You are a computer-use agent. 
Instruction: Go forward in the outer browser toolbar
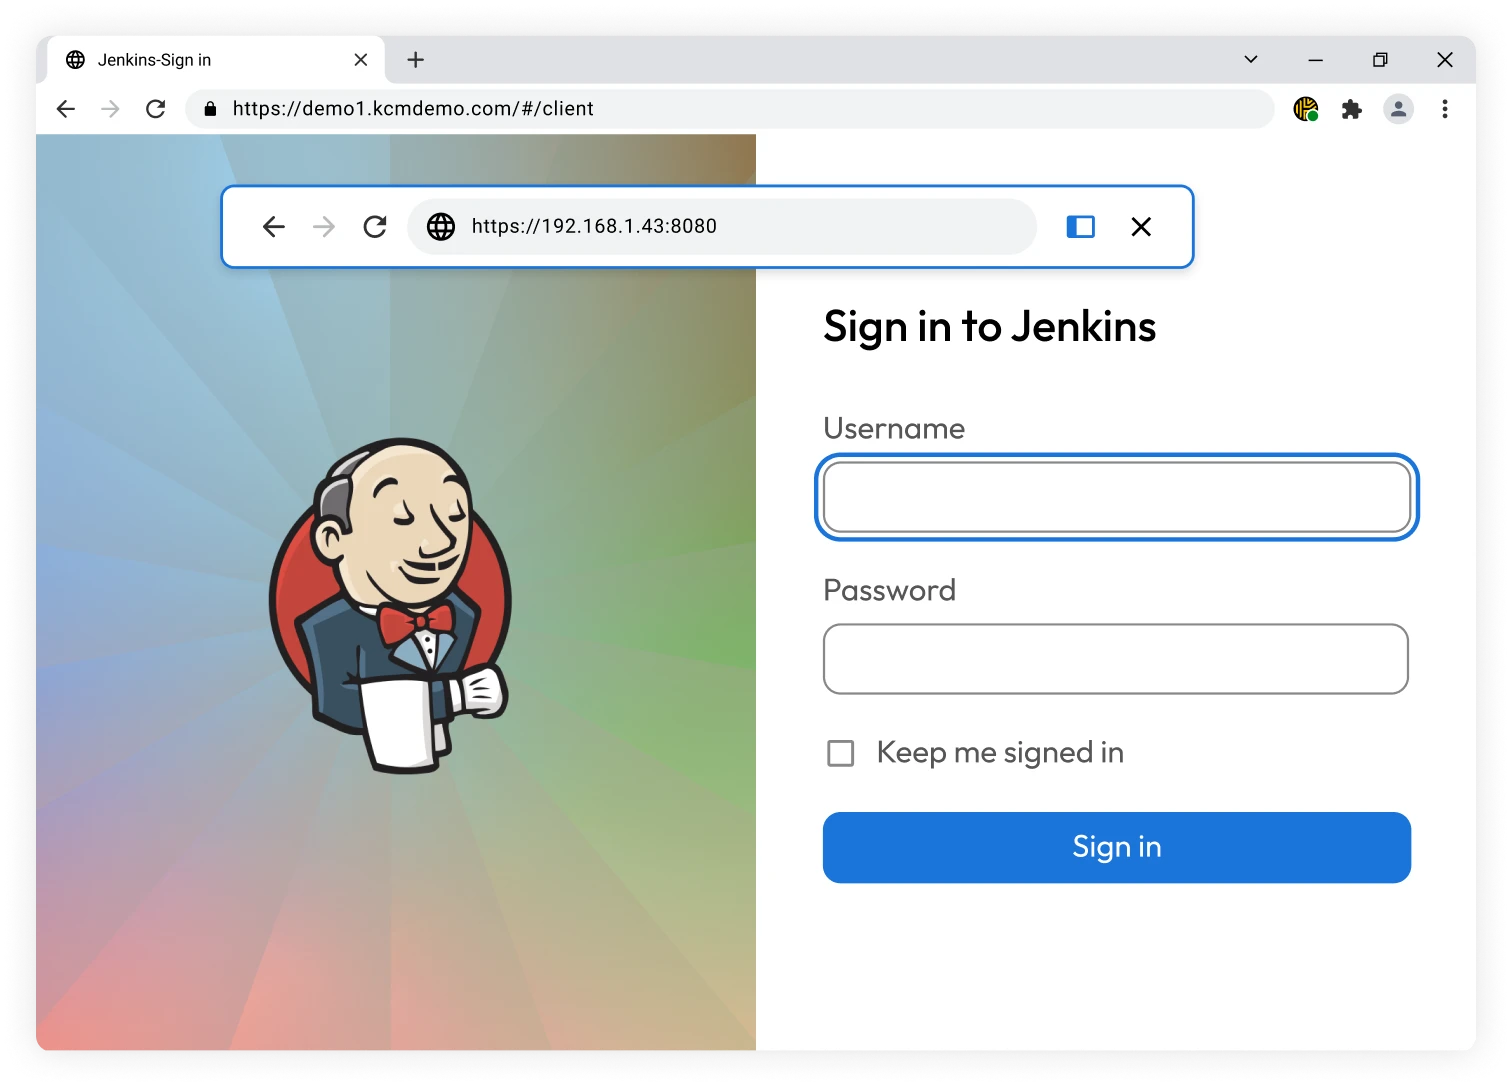click(x=110, y=109)
